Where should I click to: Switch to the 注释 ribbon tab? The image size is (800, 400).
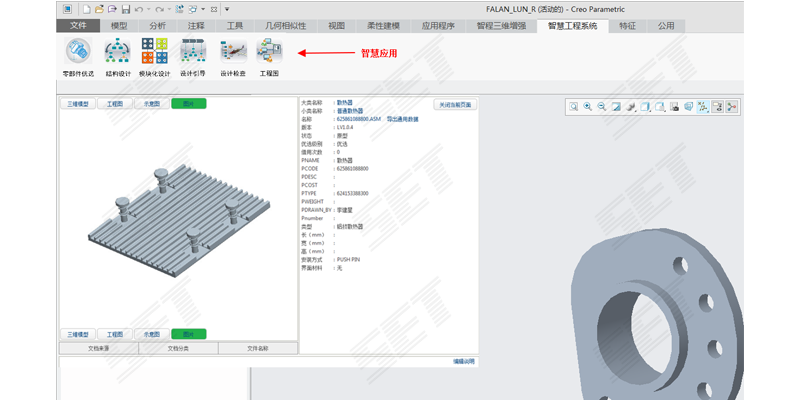coord(196,26)
